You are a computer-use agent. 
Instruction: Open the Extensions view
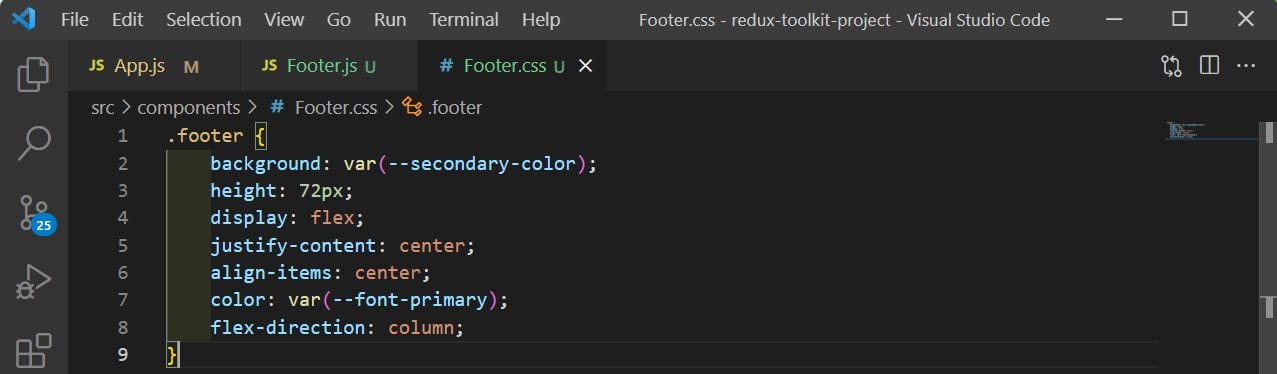33,351
